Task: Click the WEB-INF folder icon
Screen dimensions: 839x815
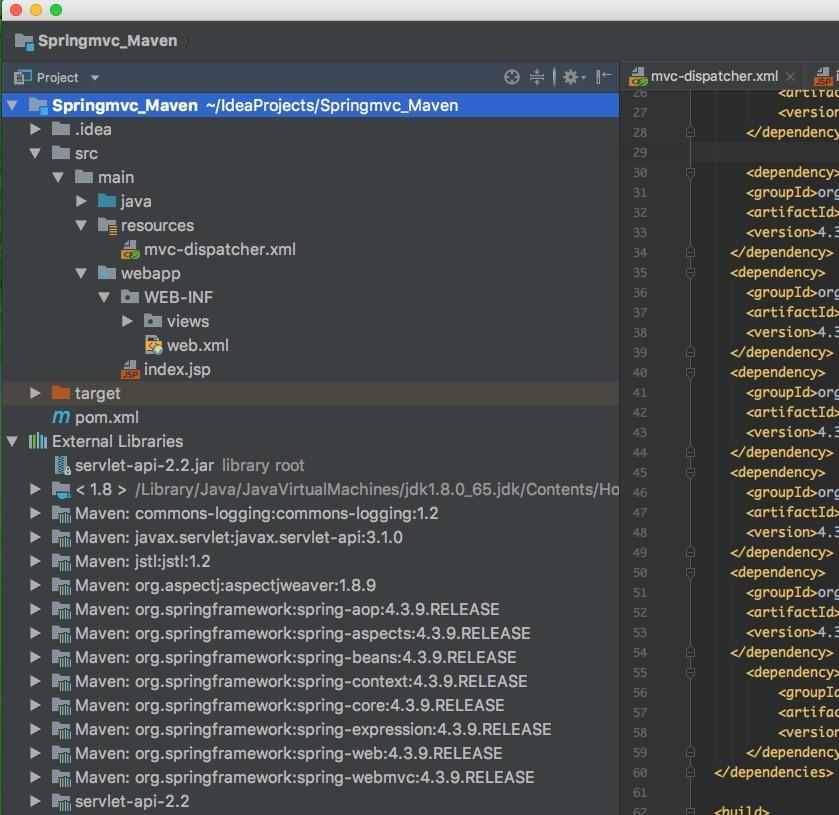Action: [x=130, y=297]
